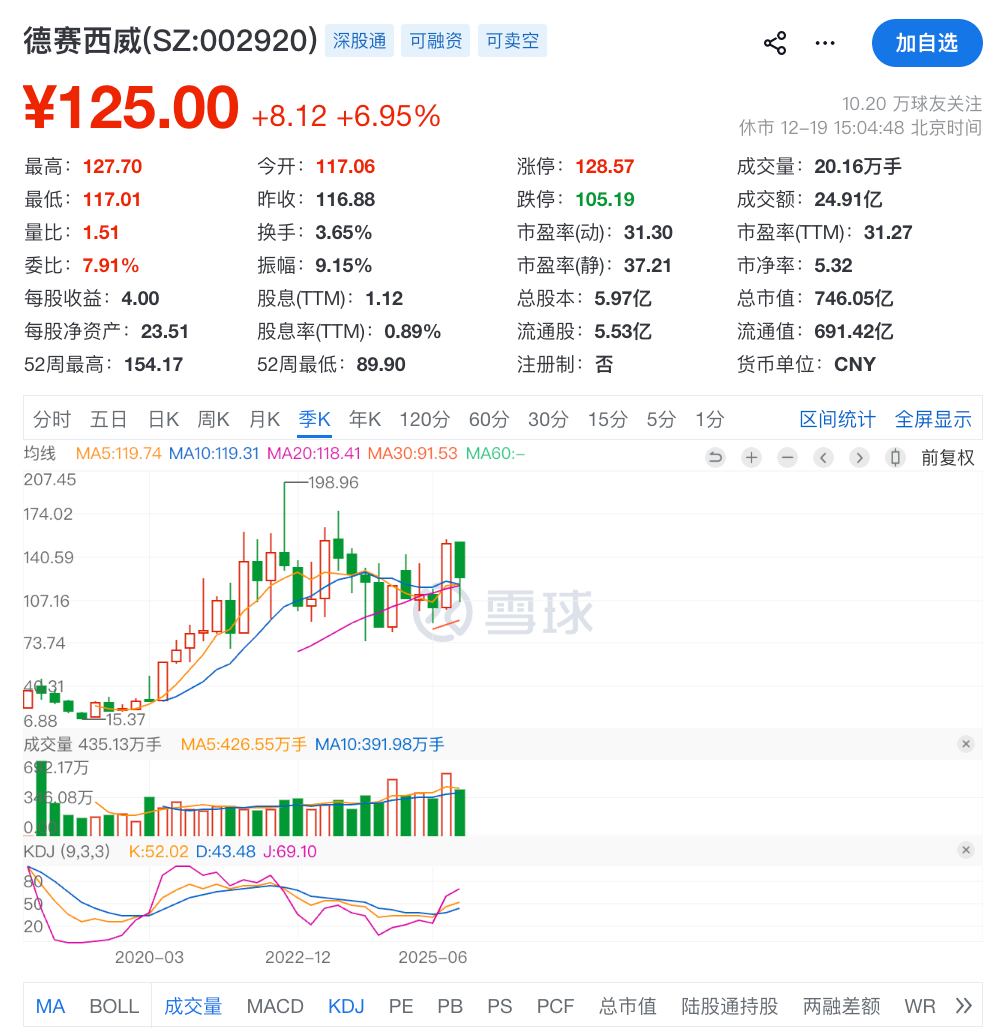Screen dimensions: 1008x1036
Task: Toggle PS indicator
Action: coord(499,1006)
